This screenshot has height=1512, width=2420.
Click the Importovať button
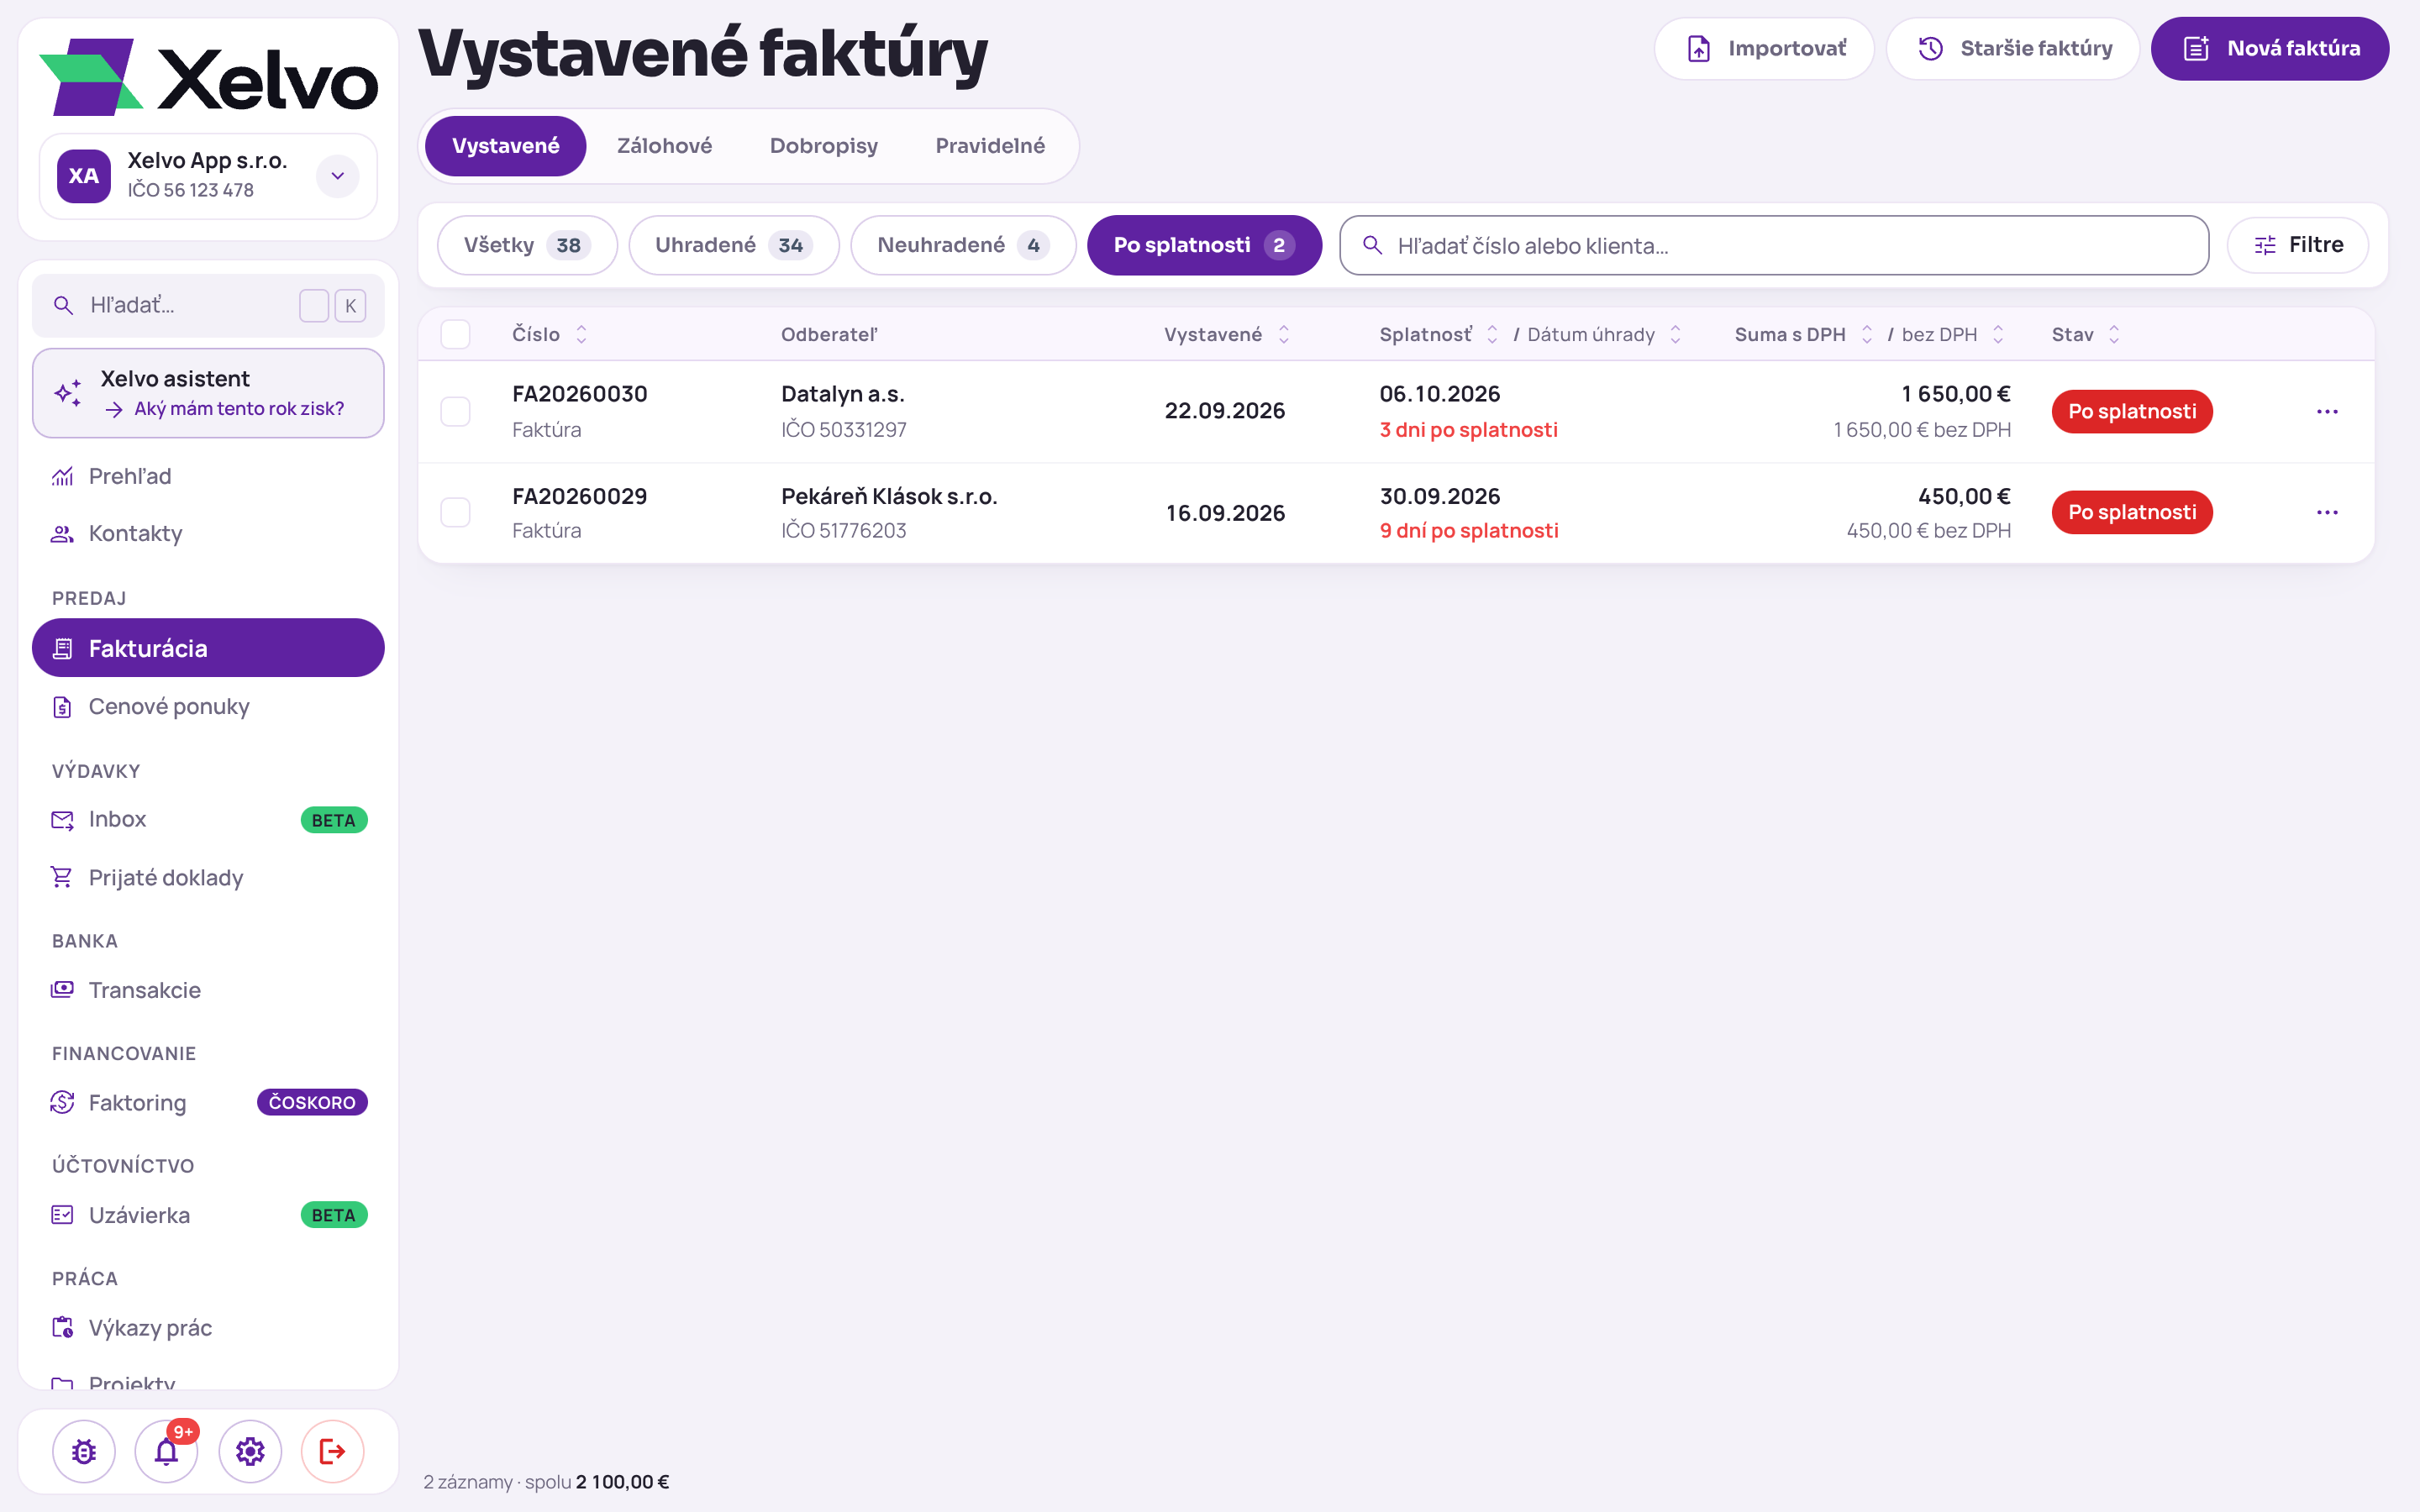[1764, 48]
